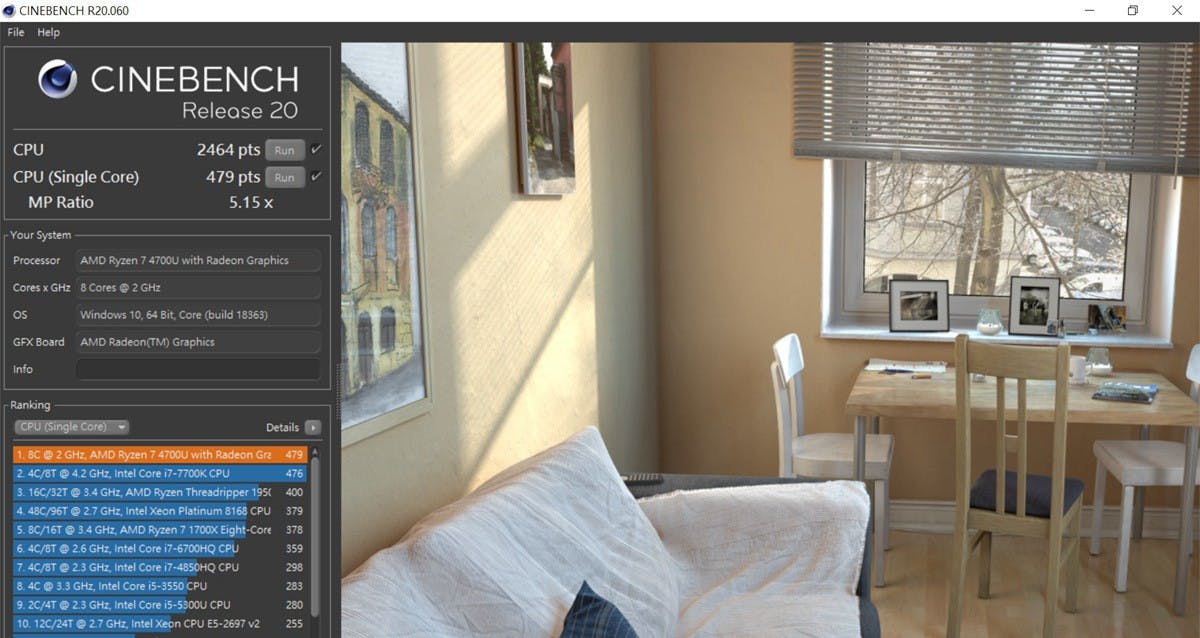
Task: Select ranking row Intel Core i7-7700K
Action: [160, 473]
